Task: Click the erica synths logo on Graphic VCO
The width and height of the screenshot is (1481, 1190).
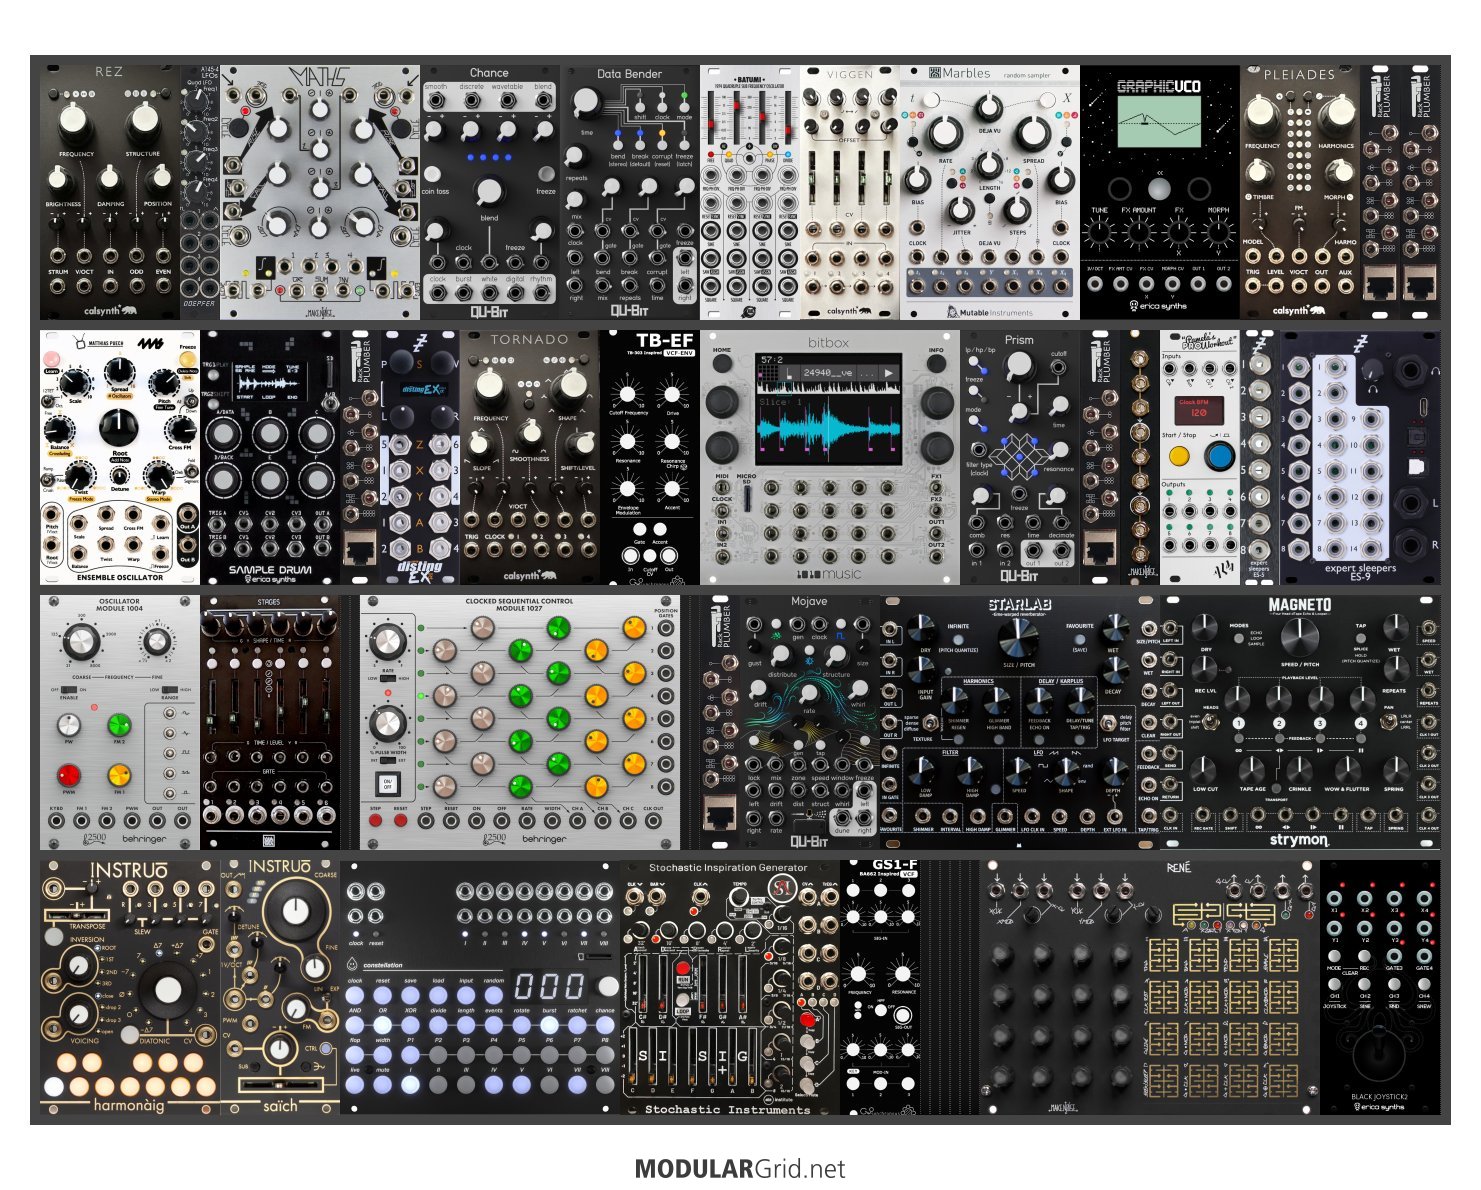Action: pos(1160,305)
